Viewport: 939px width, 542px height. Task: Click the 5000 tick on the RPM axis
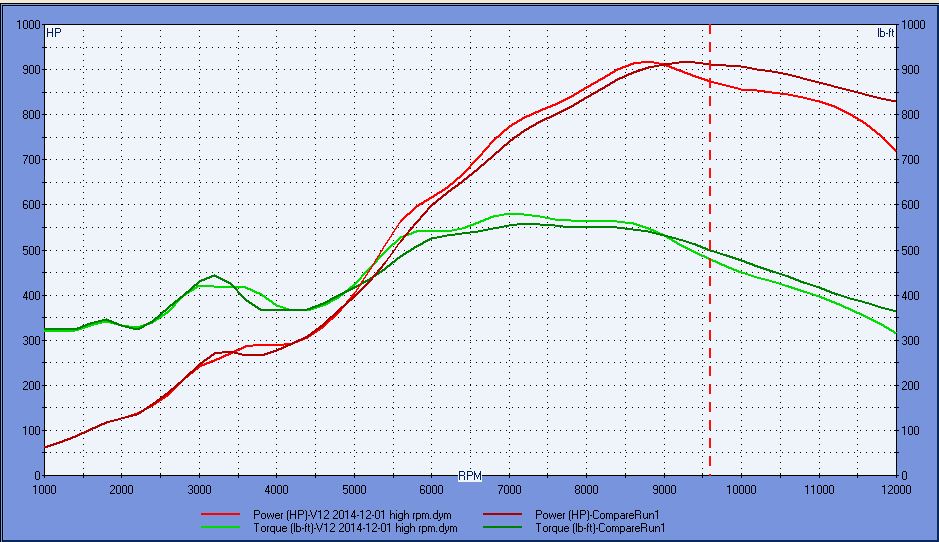[355, 490]
